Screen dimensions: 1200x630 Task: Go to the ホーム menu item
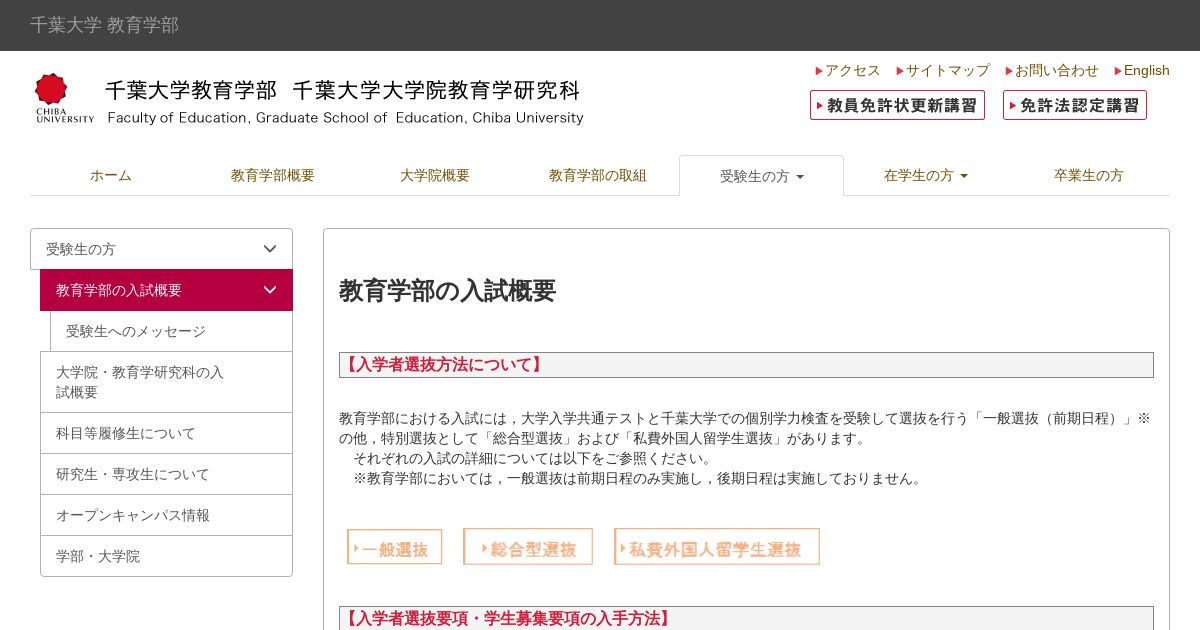click(111, 175)
